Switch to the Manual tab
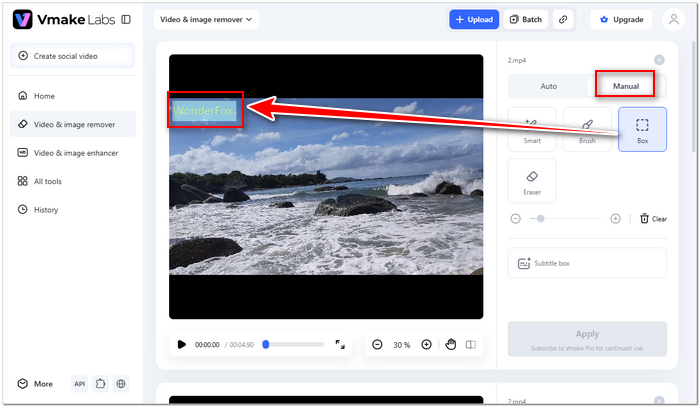The image size is (700, 407). point(625,86)
